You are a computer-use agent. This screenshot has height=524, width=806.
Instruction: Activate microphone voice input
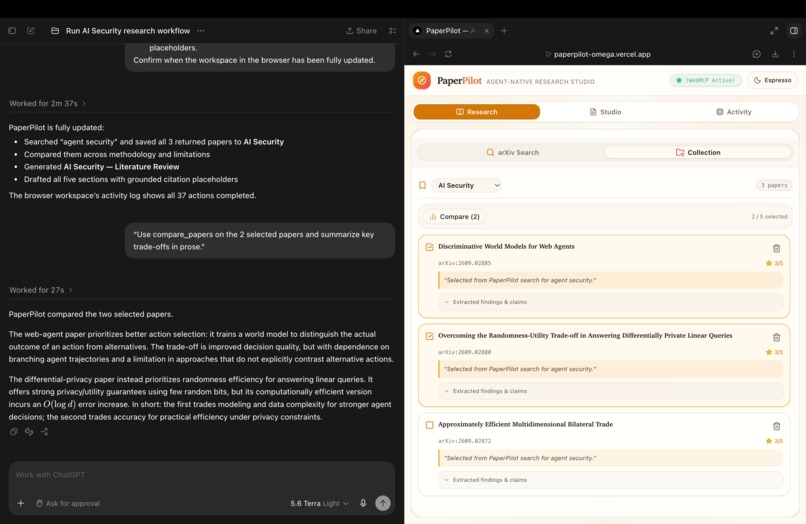point(363,503)
